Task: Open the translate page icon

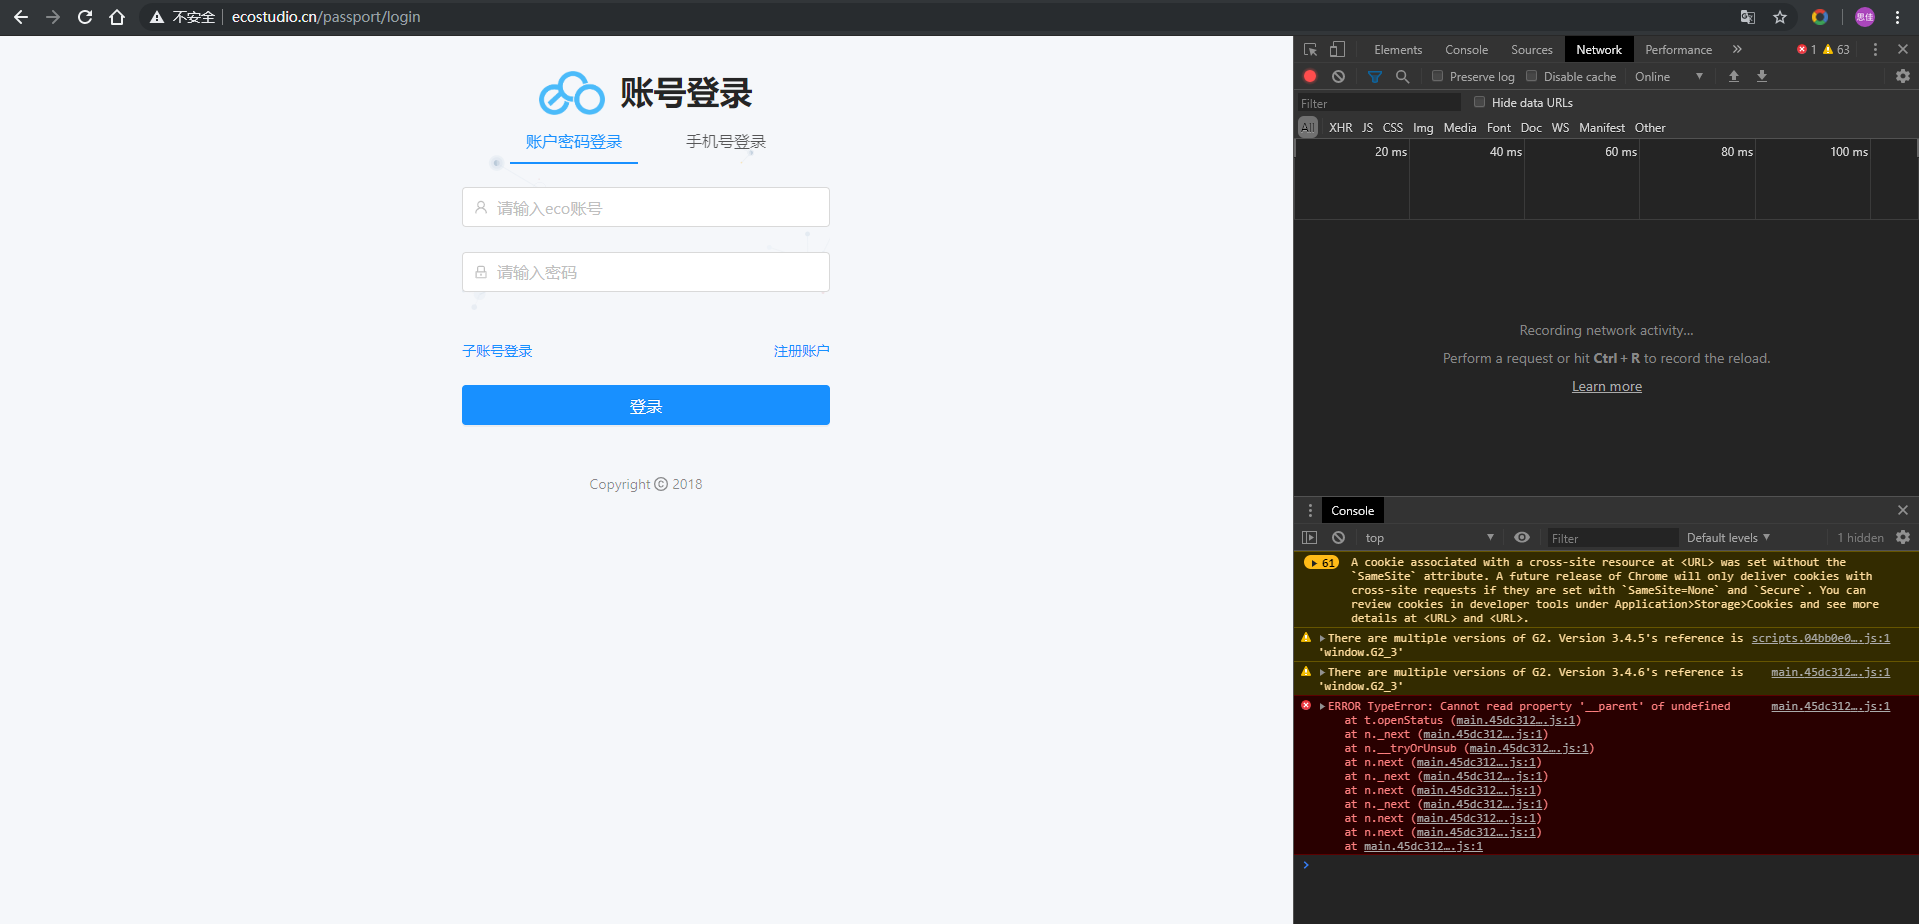Action: (x=1748, y=17)
